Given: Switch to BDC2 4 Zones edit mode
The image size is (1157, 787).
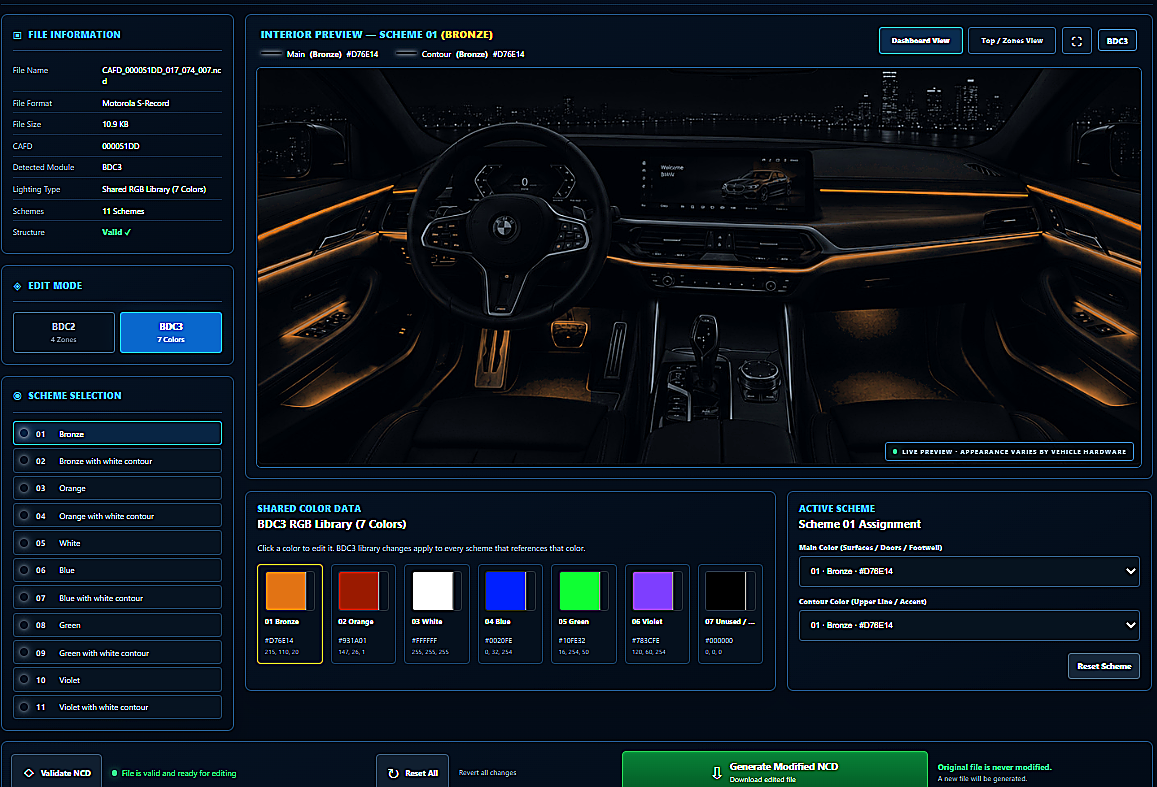Looking at the screenshot, I should tap(63, 332).
